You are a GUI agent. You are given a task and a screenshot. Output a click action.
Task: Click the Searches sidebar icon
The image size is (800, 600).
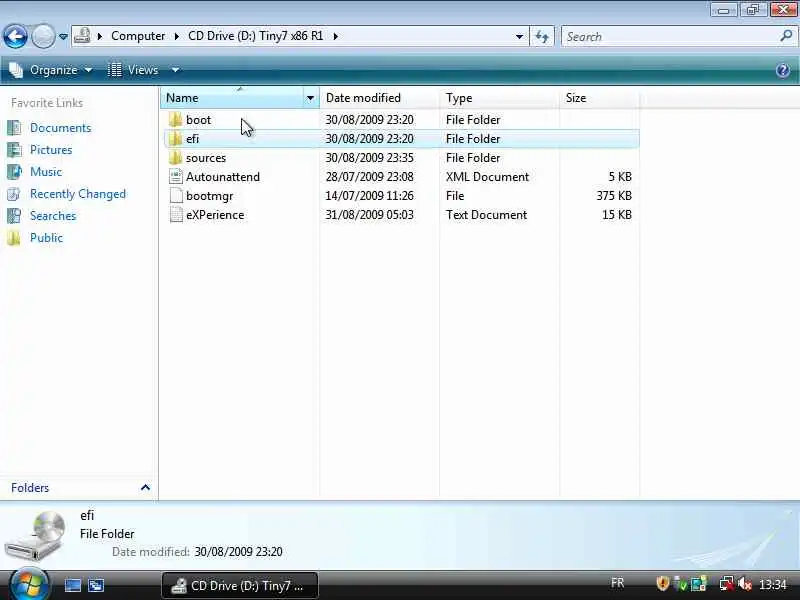14,216
